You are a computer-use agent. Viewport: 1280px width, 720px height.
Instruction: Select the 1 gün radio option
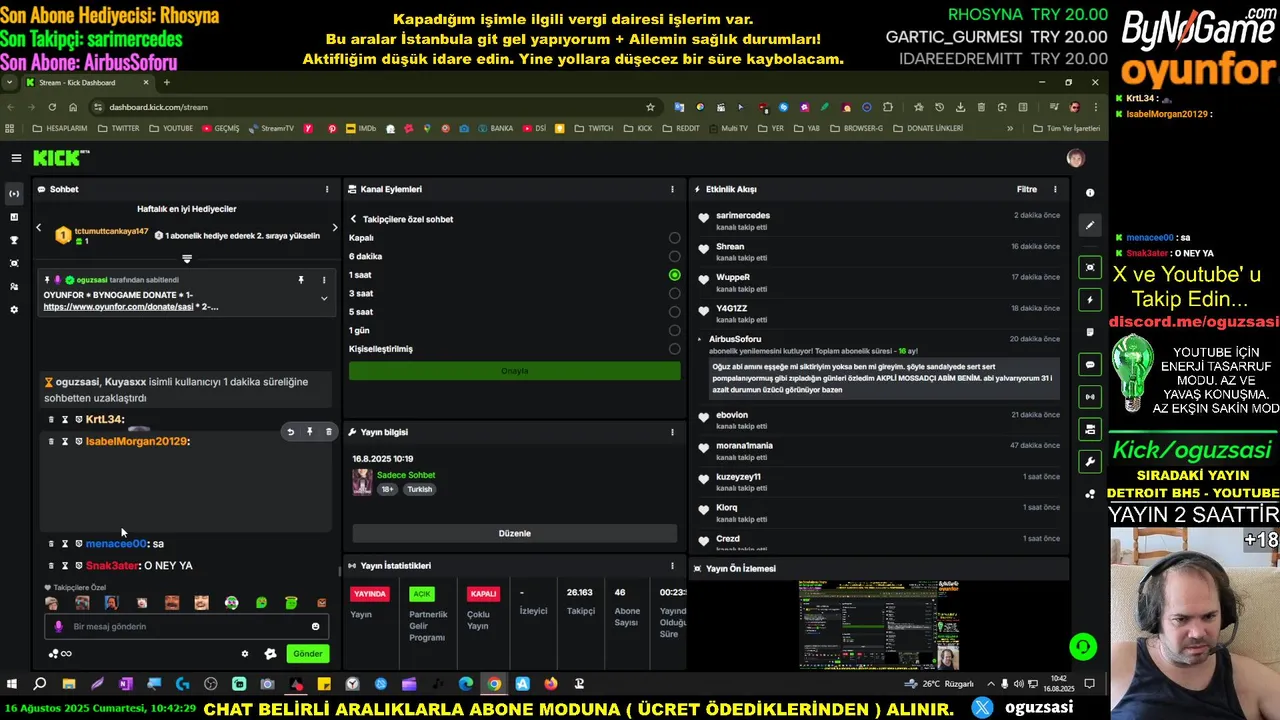coord(675,330)
